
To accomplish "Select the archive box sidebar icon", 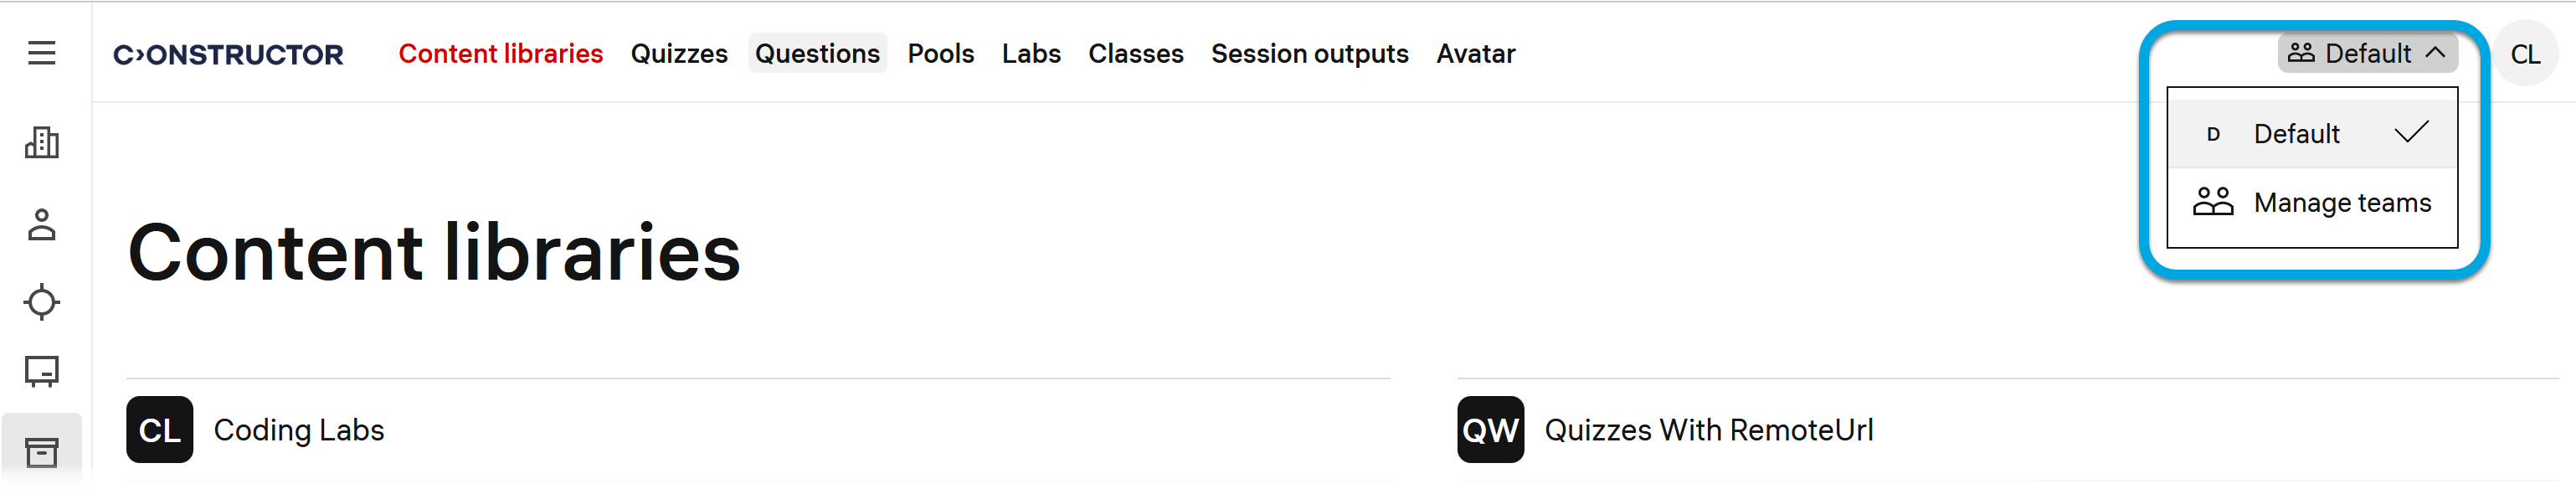I will [x=41, y=452].
